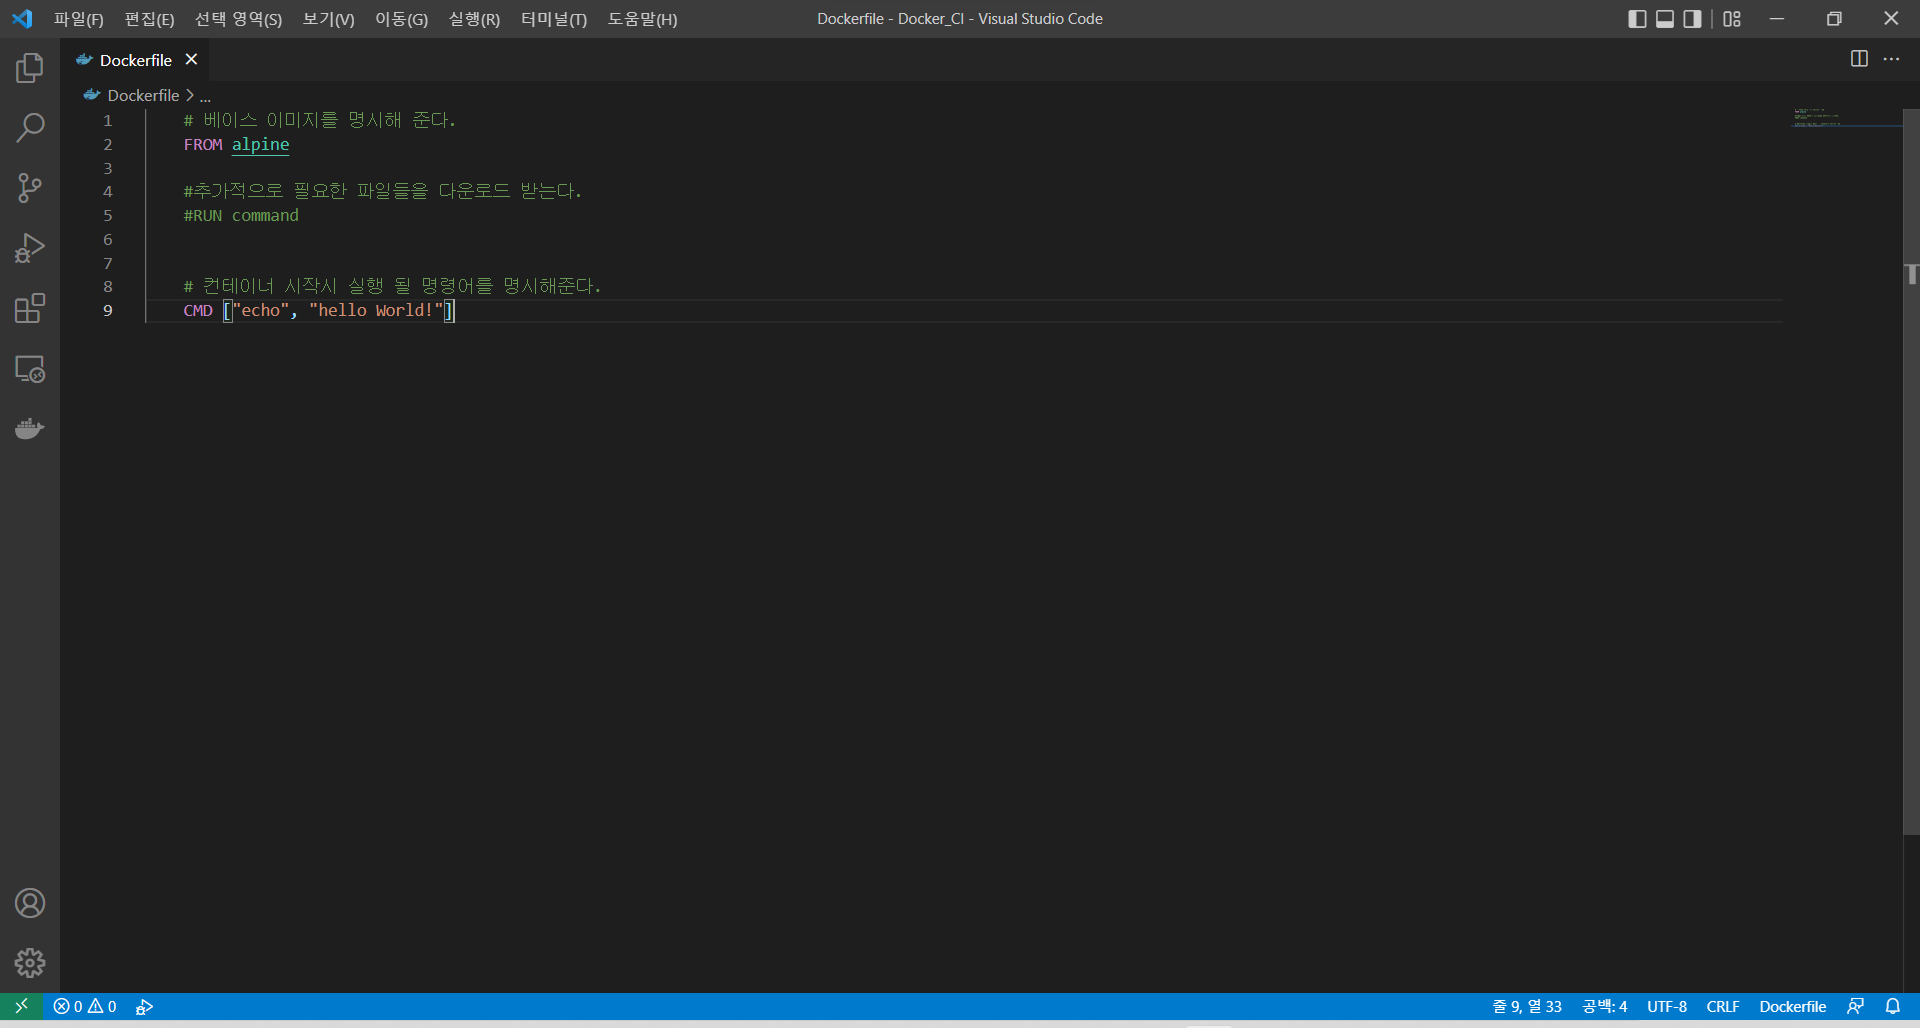Toggle the primary side bar
Screen dimensions: 1920x1028
tap(1637, 18)
